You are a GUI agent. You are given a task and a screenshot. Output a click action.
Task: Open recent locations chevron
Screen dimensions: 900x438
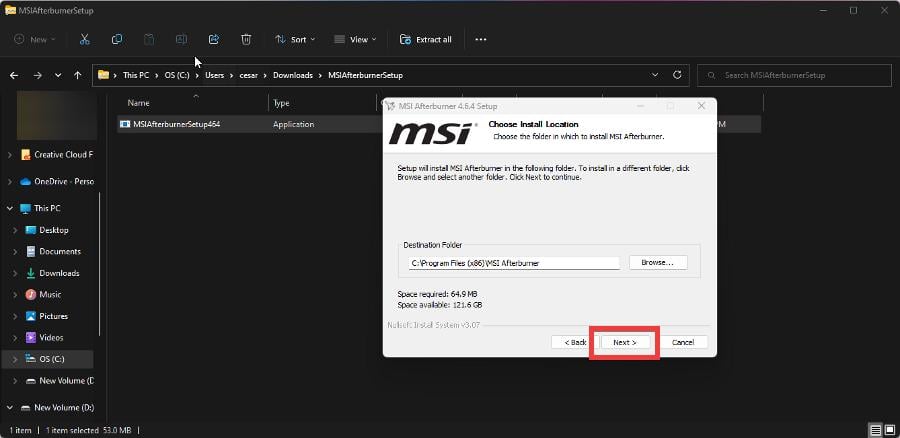coord(58,75)
